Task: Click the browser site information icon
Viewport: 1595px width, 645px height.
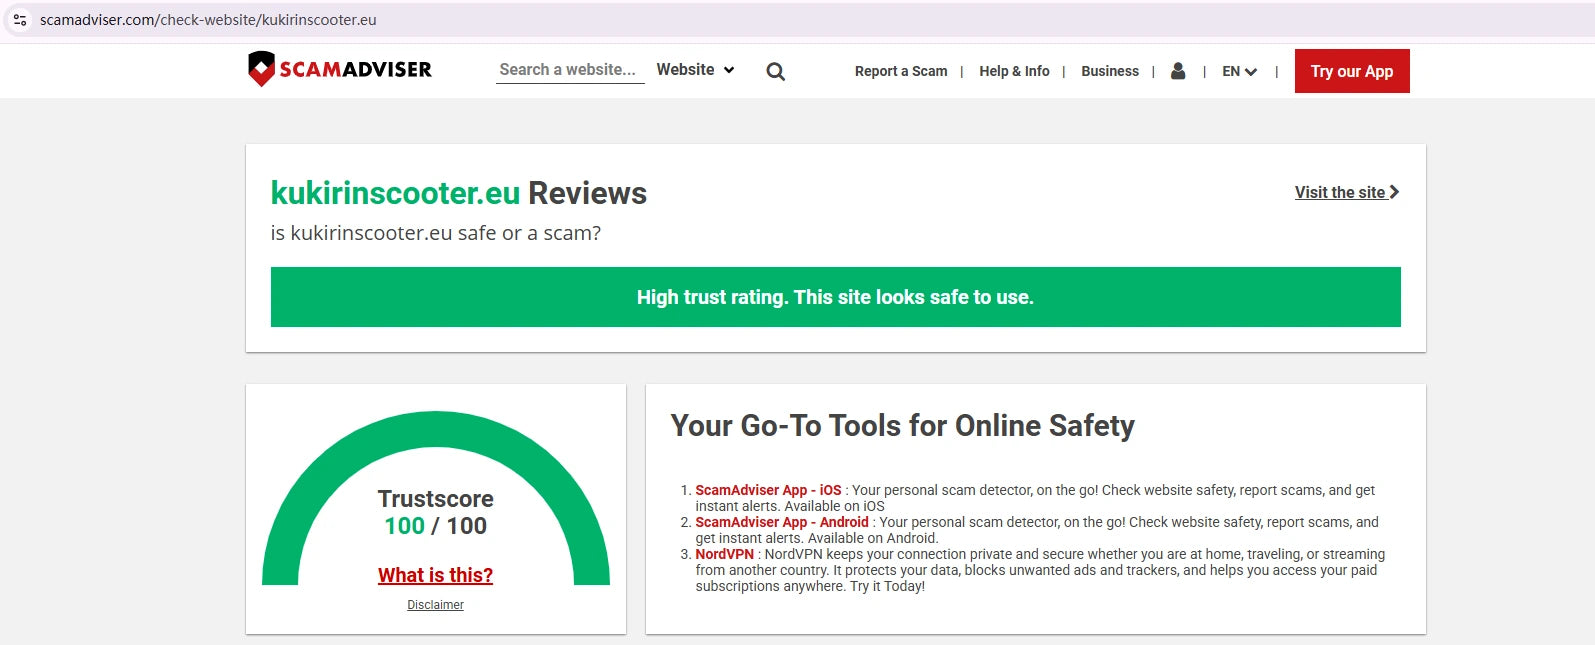Action: 20,20
